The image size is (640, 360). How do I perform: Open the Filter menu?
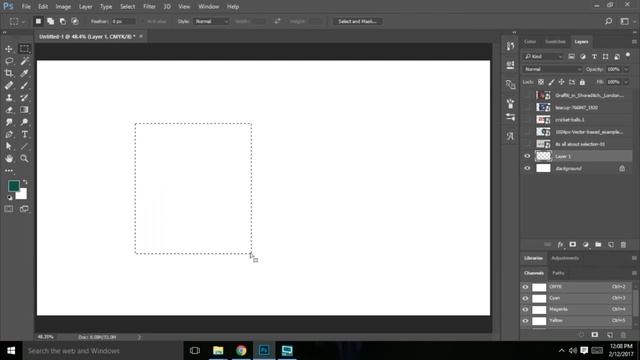pyautogui.click(x=149, y=7)
